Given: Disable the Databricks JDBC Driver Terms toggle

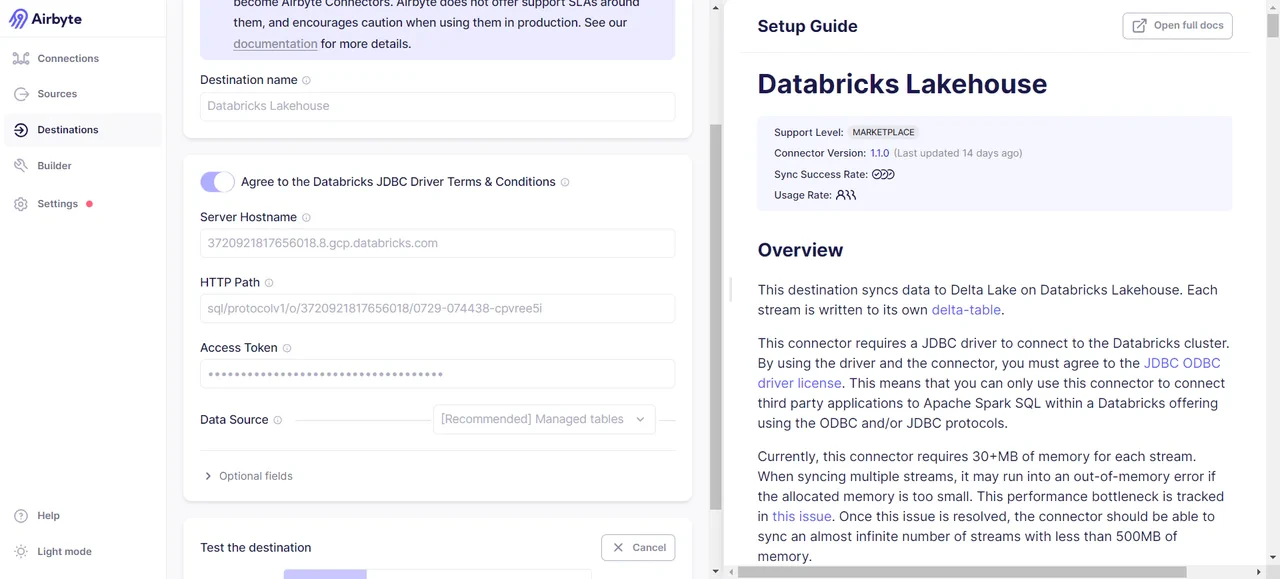Looking at the screenshot, I should click(x=217, y=181).
